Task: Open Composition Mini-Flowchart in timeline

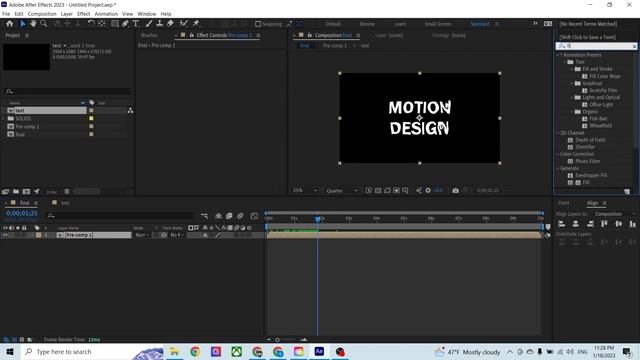Action: (x=204, y=216)
